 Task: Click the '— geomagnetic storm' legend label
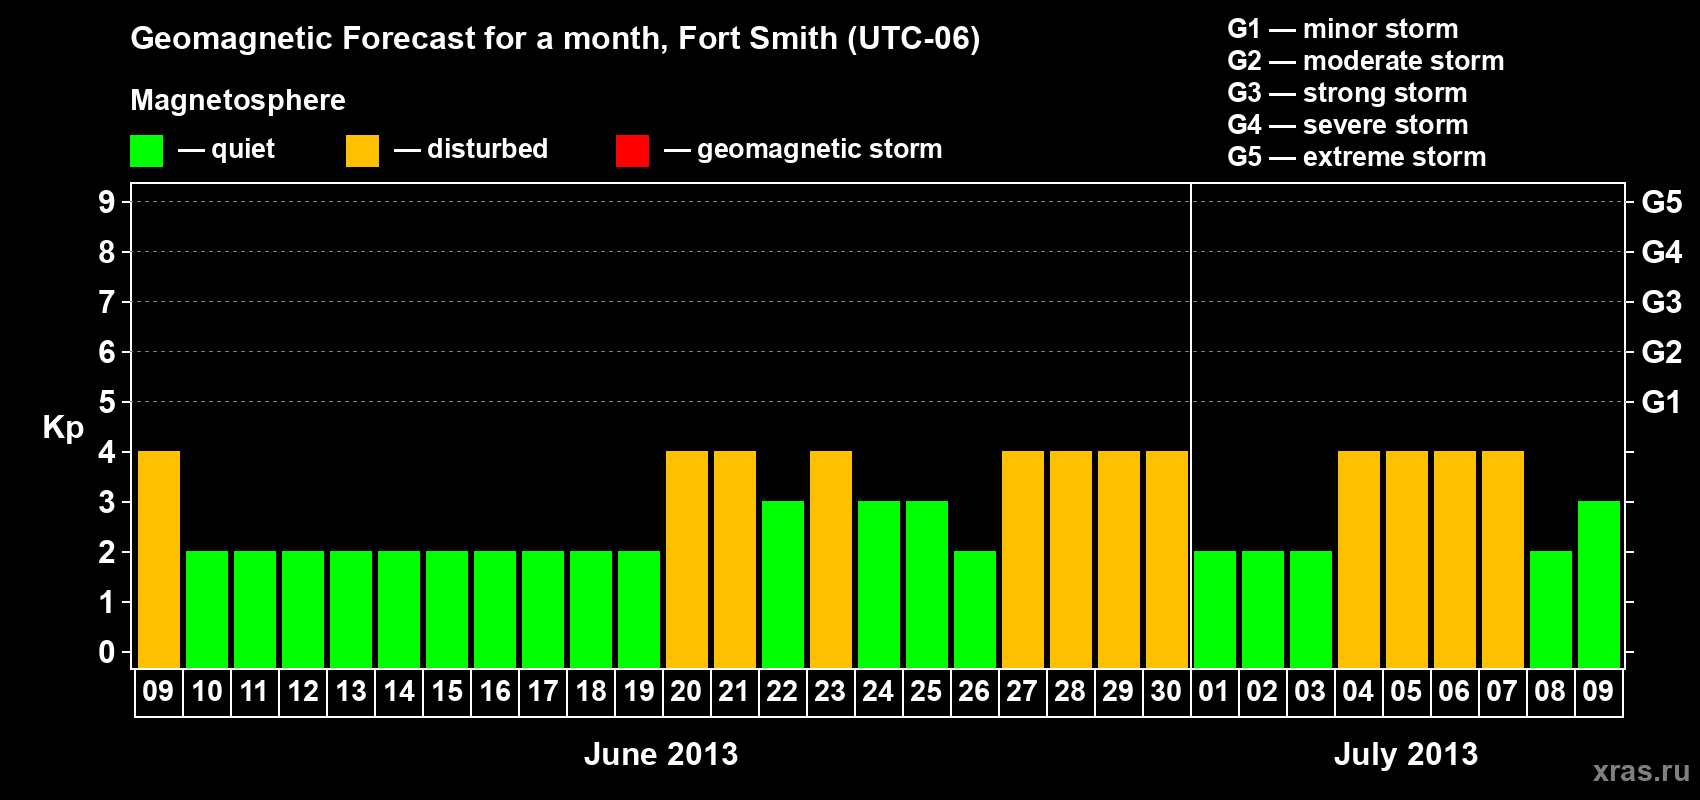coord(803,149)
